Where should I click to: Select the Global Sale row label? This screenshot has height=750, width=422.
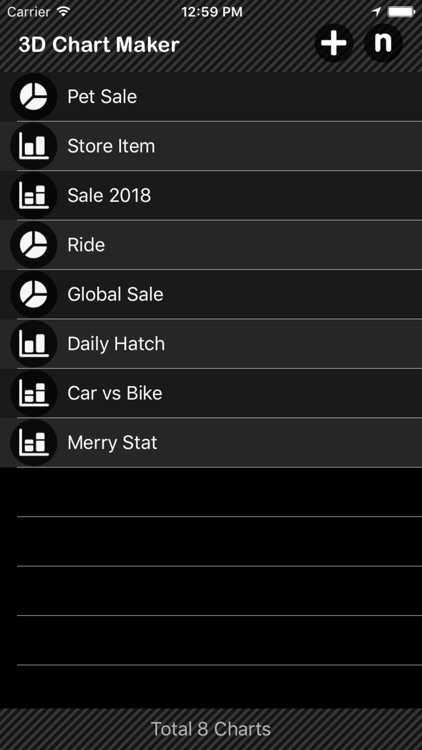tap(115, 294)
